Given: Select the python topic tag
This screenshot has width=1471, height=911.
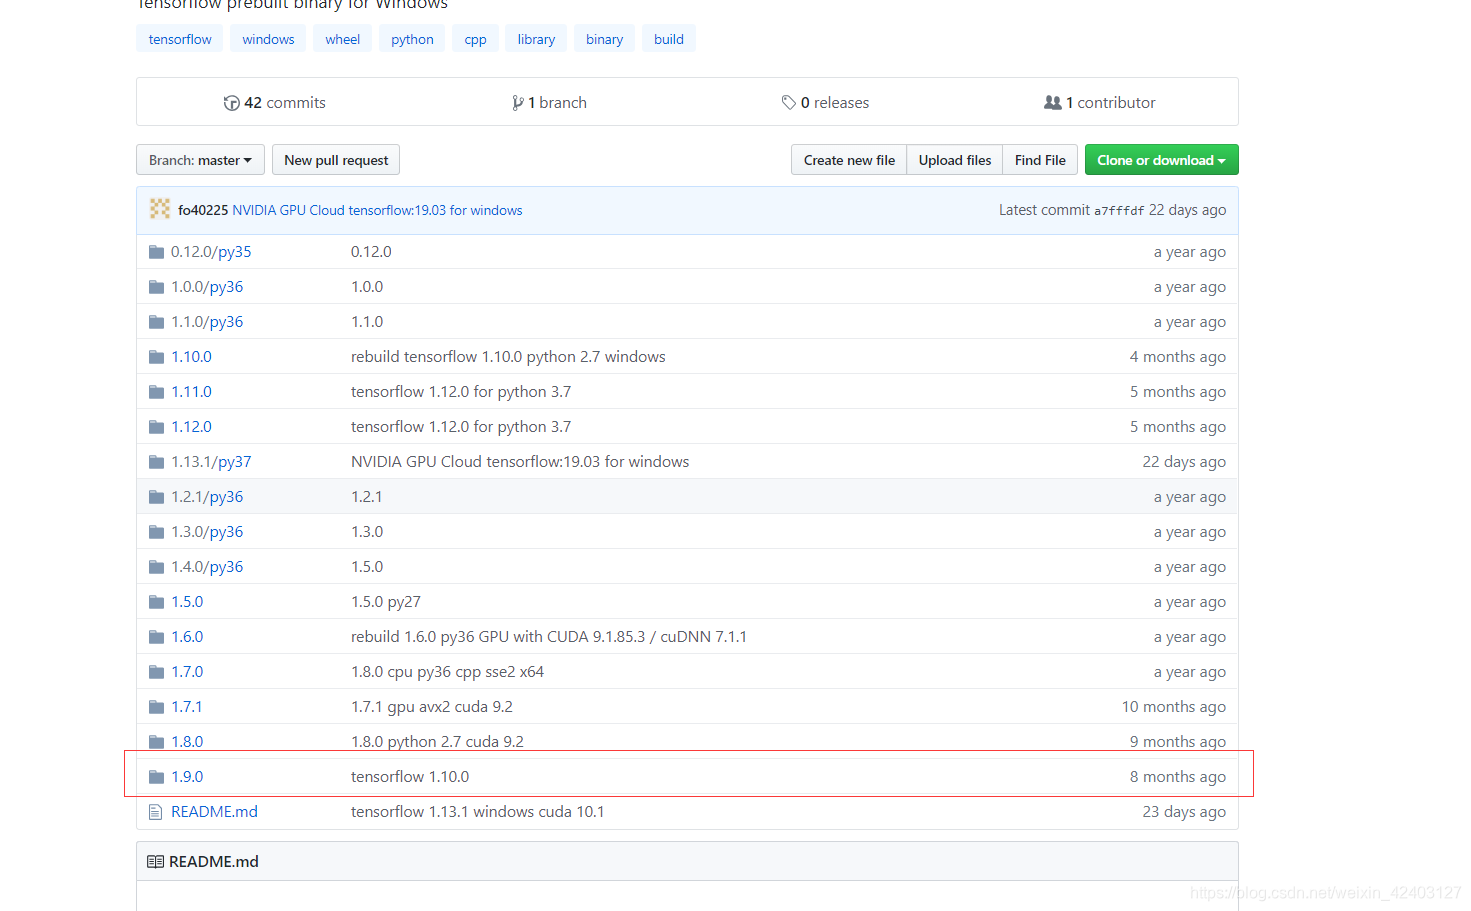Looking at the screenshot, I should (412, 39).
